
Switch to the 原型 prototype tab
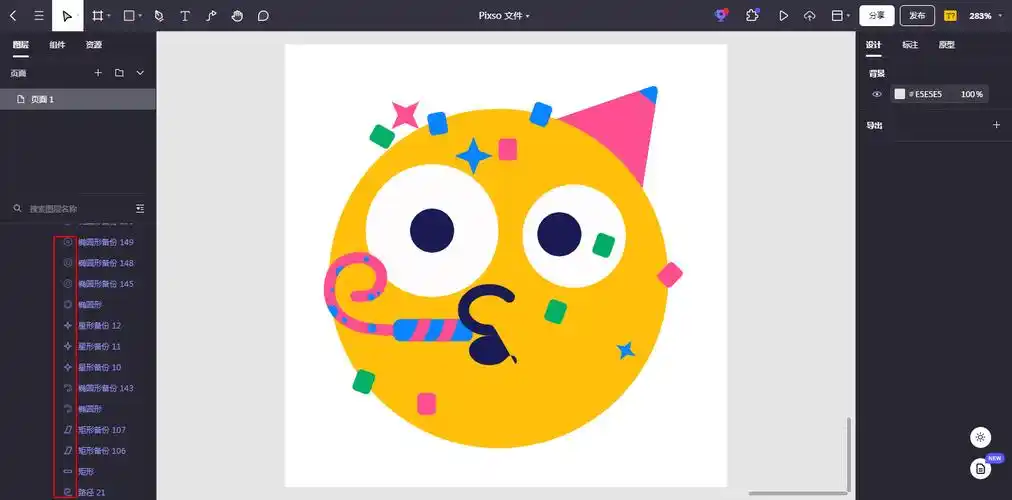point(946,45)
